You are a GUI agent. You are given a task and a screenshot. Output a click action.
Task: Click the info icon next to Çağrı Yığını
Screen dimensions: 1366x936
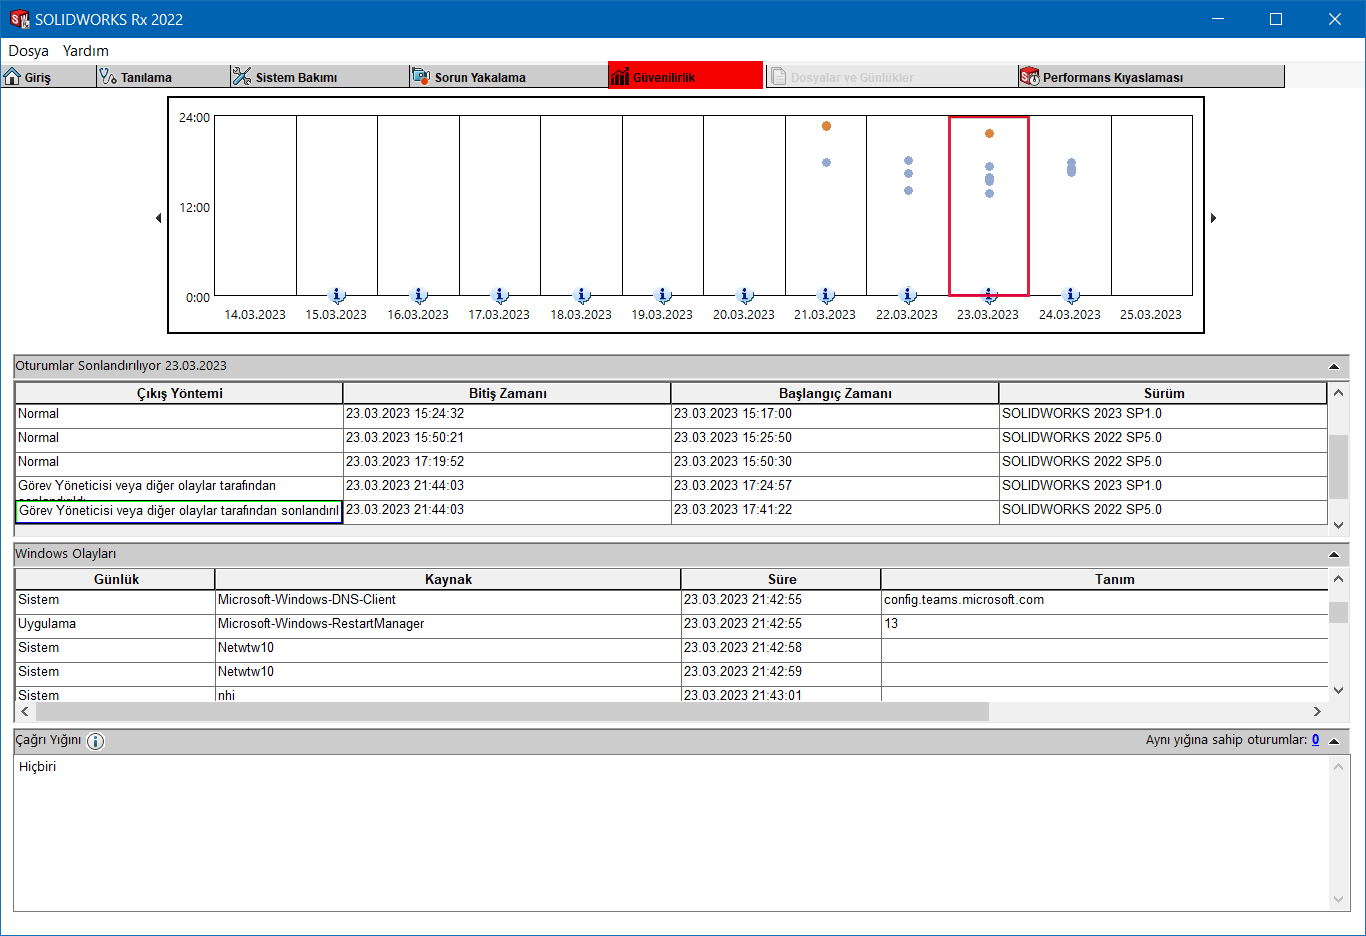click(x=95, y=741)
